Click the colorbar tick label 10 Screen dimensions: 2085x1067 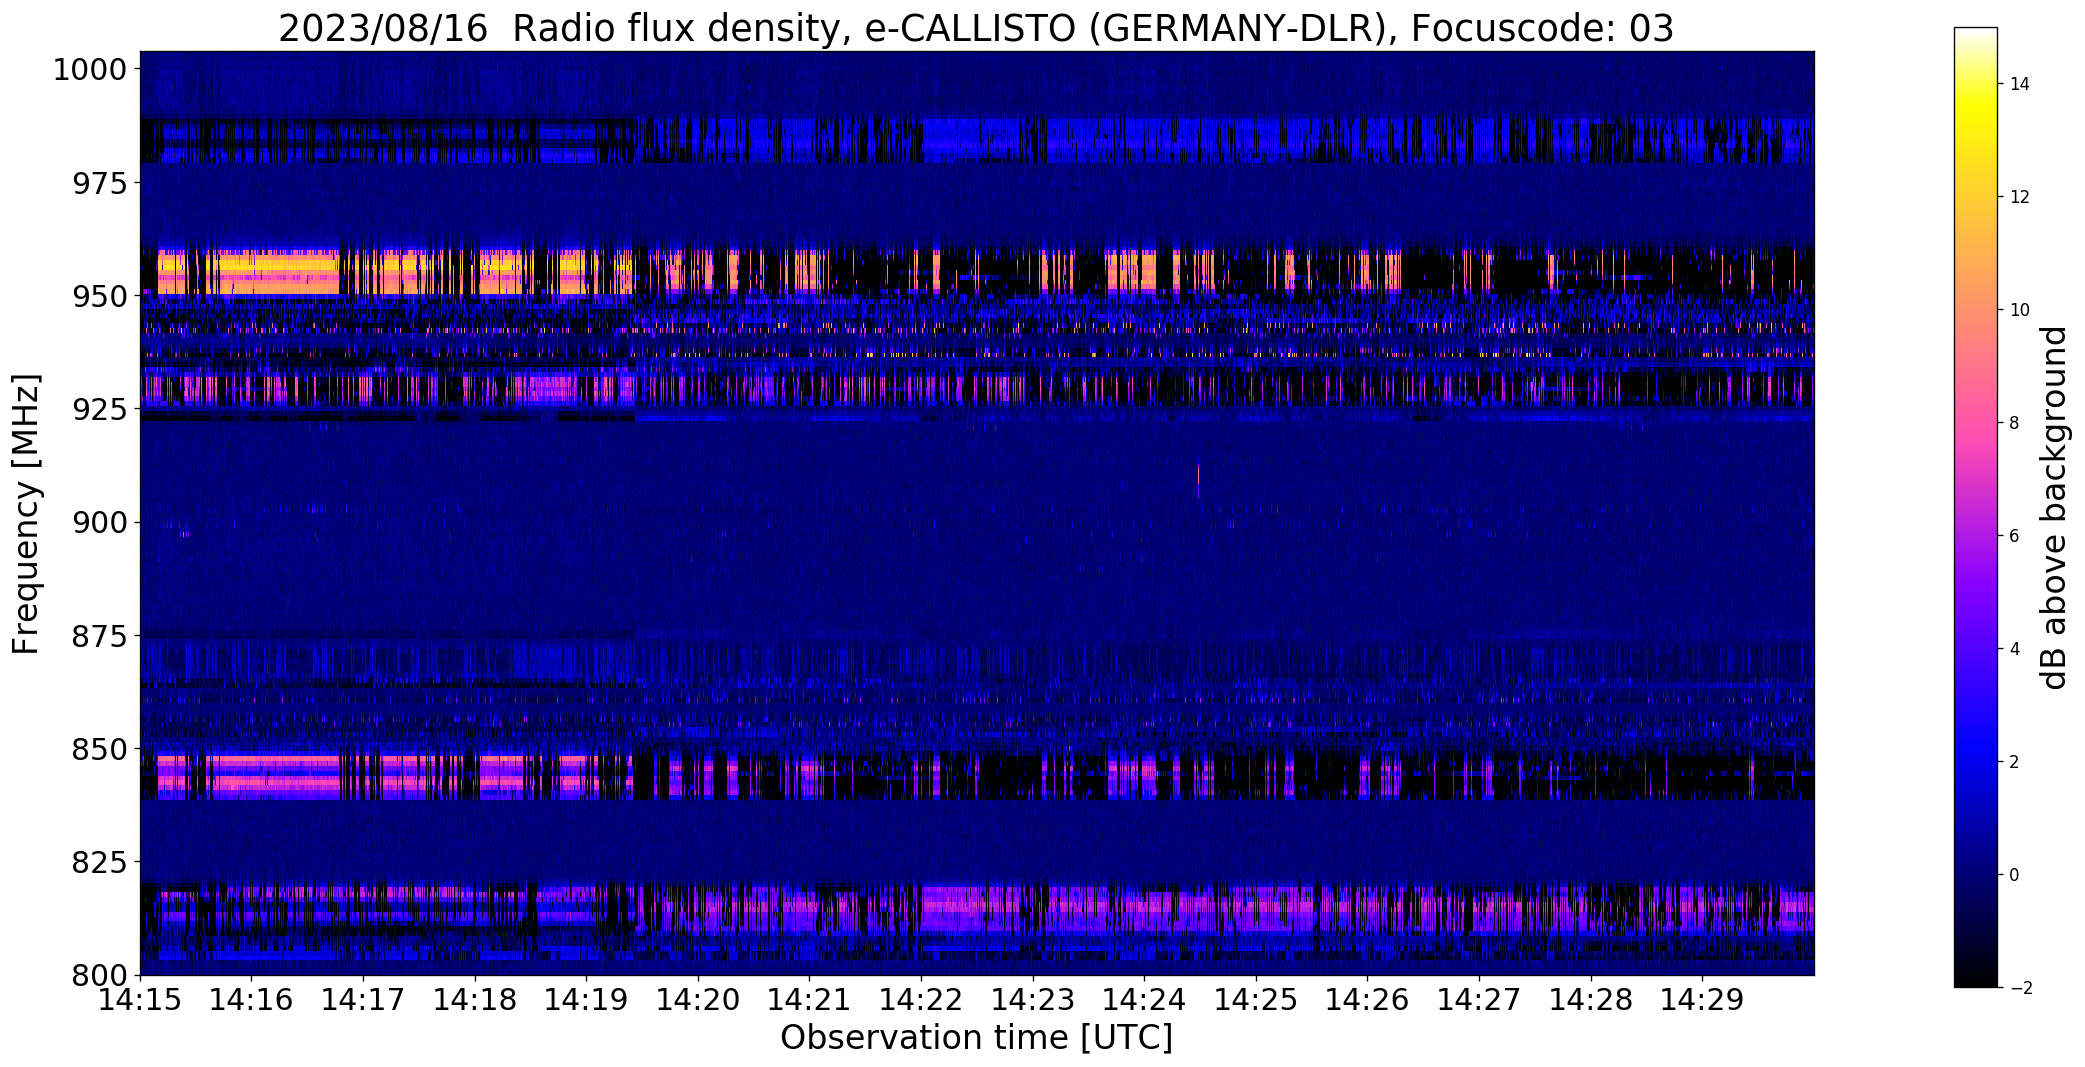[2020, 310]
